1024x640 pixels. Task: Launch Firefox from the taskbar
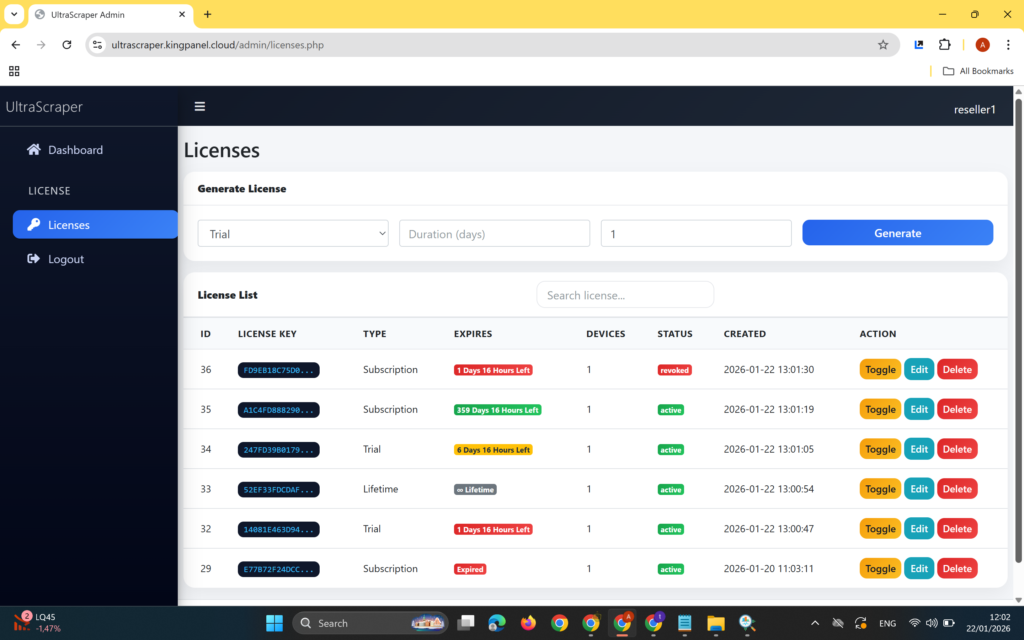528,622
